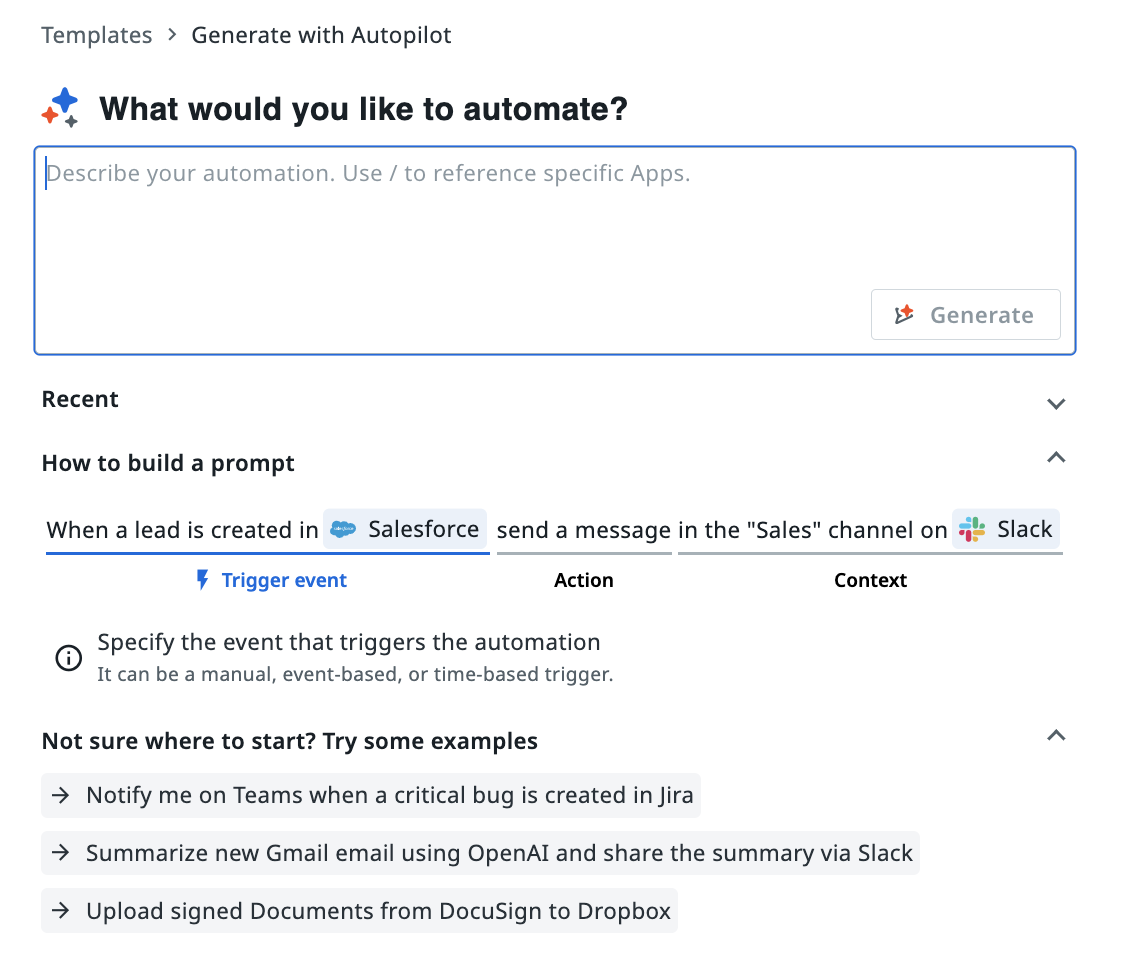The width and height of the screenshot is (1138, 958).
Task: Choose the Upload signed Documents to Dropbox example
Action: pyautogui.click(x=380, y=911)
